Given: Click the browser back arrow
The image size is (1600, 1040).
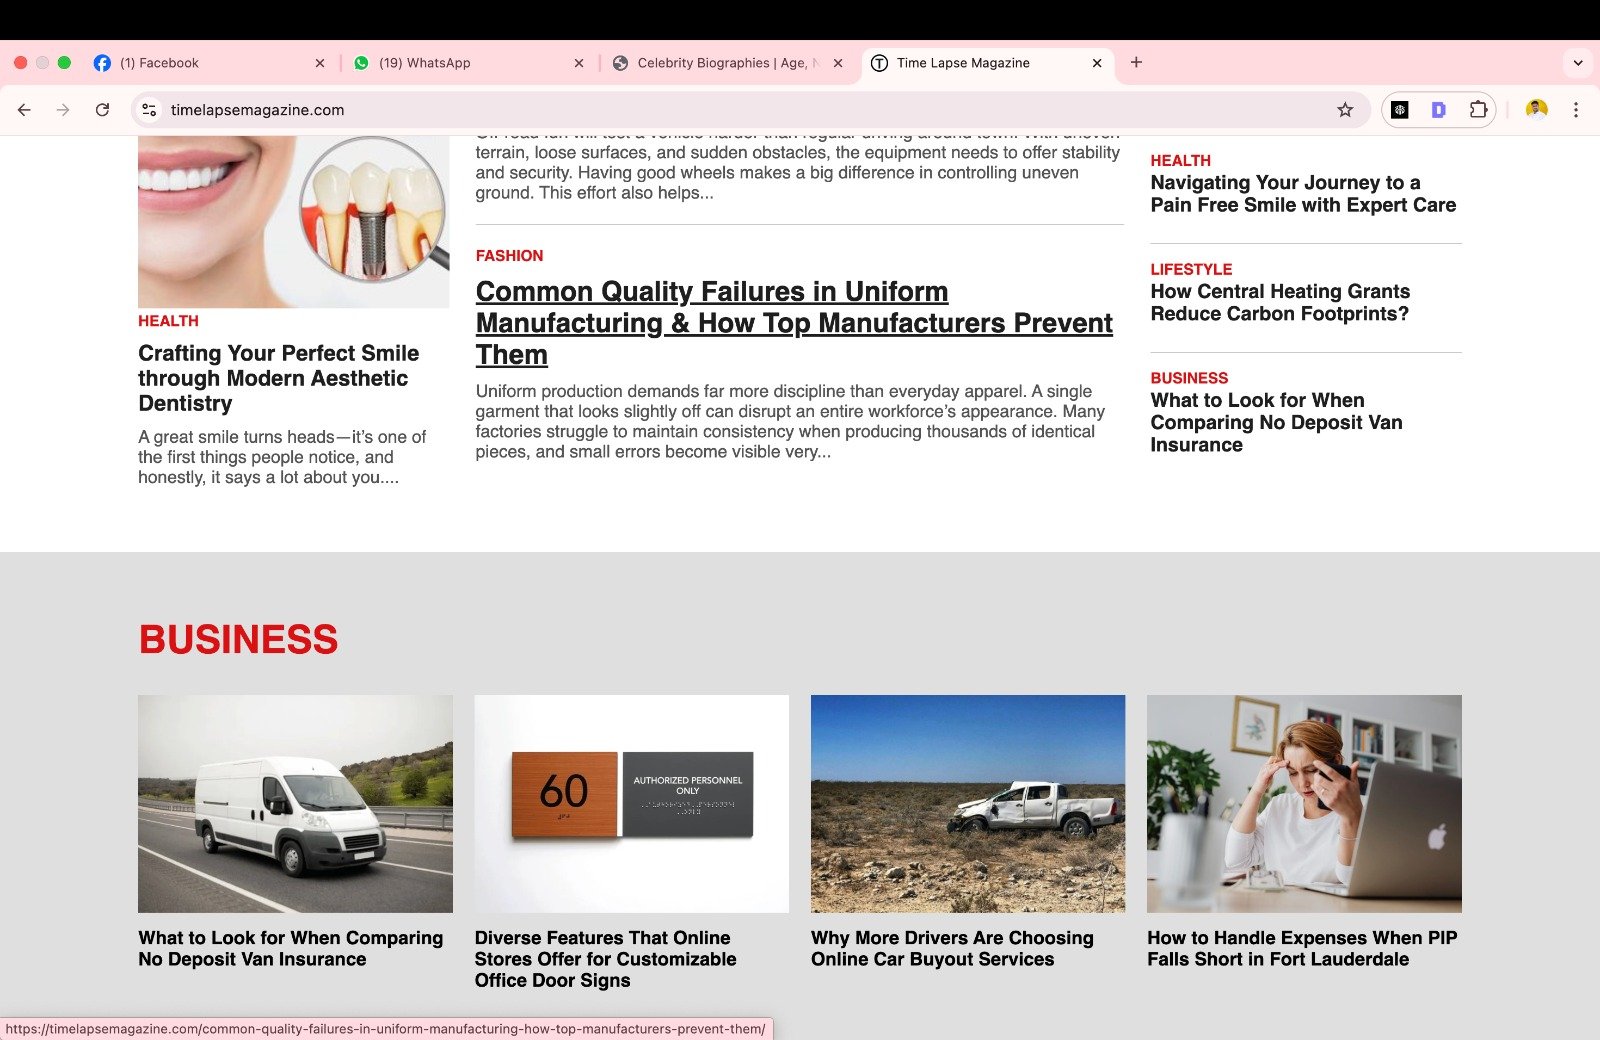Looking at the screenshot, I should coord(24,110).
